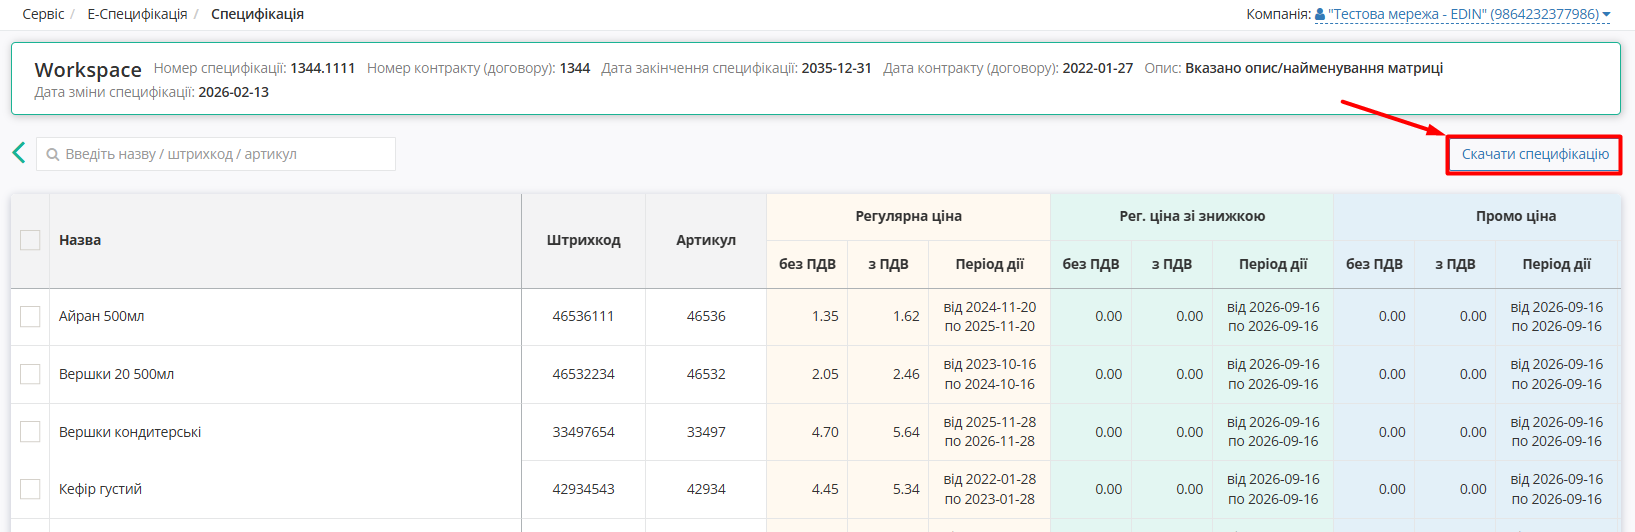1635x532 pixels.
Task: Click regular price 2.05 without VAT
Action: [x=825, y=374]
